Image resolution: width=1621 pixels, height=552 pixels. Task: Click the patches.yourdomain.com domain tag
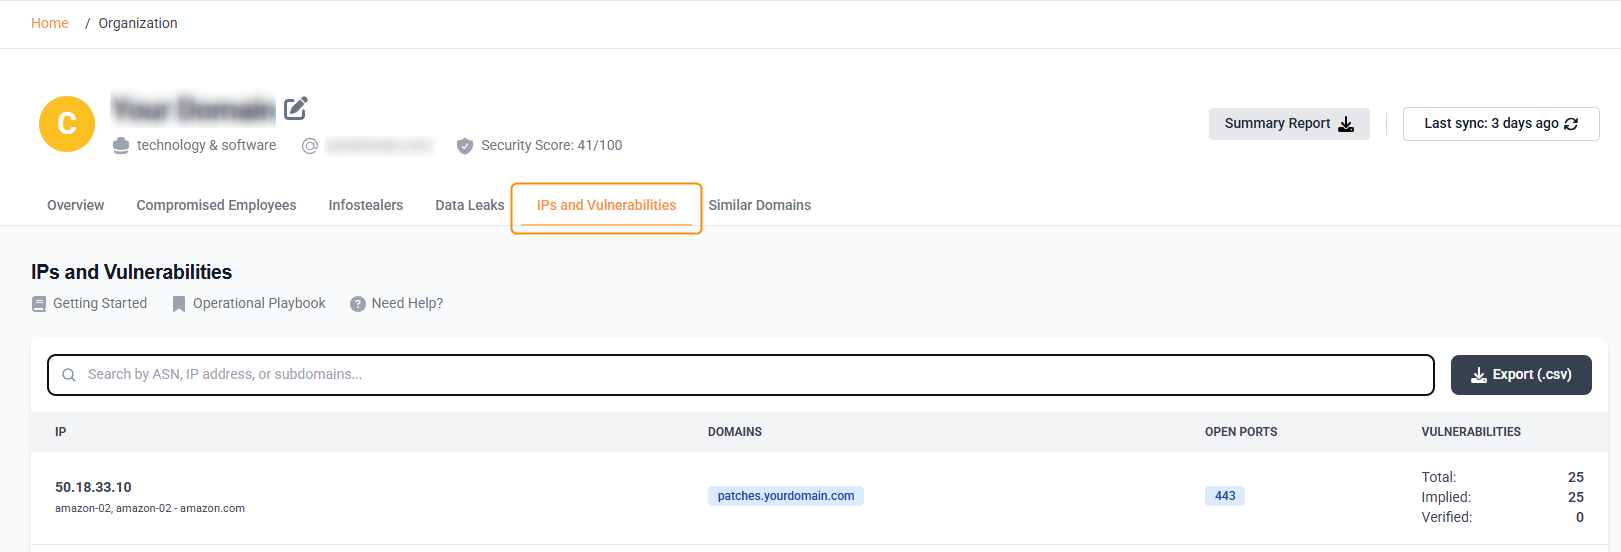tap(786, 496)
